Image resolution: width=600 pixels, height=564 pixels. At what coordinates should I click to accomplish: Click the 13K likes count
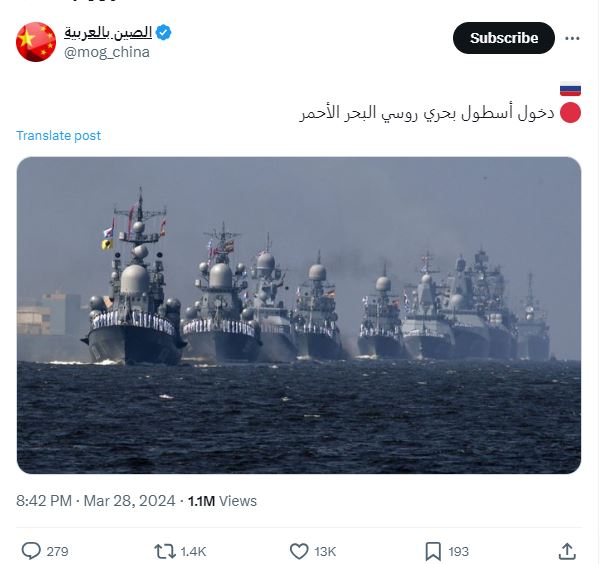[325, 551]
